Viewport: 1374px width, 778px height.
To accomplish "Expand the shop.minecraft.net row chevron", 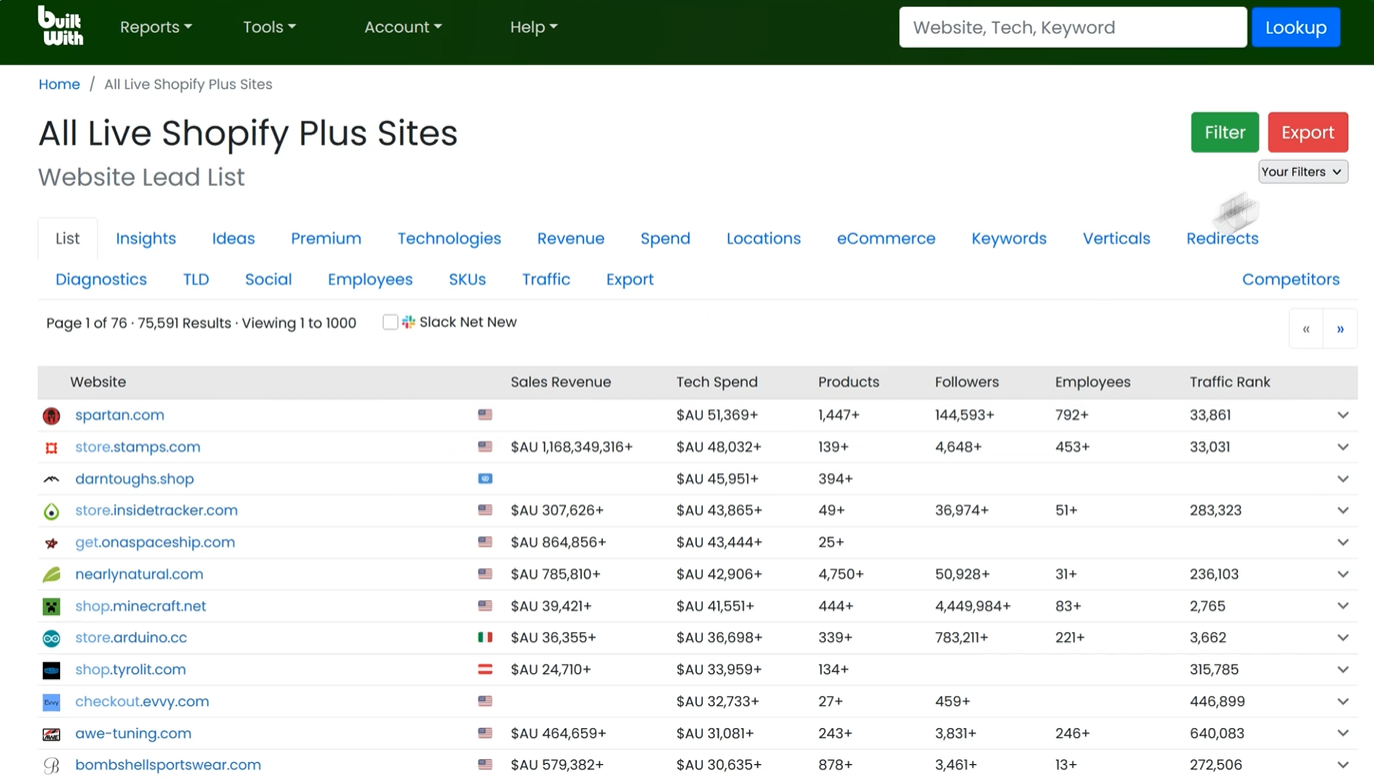I will (1343, 606).
